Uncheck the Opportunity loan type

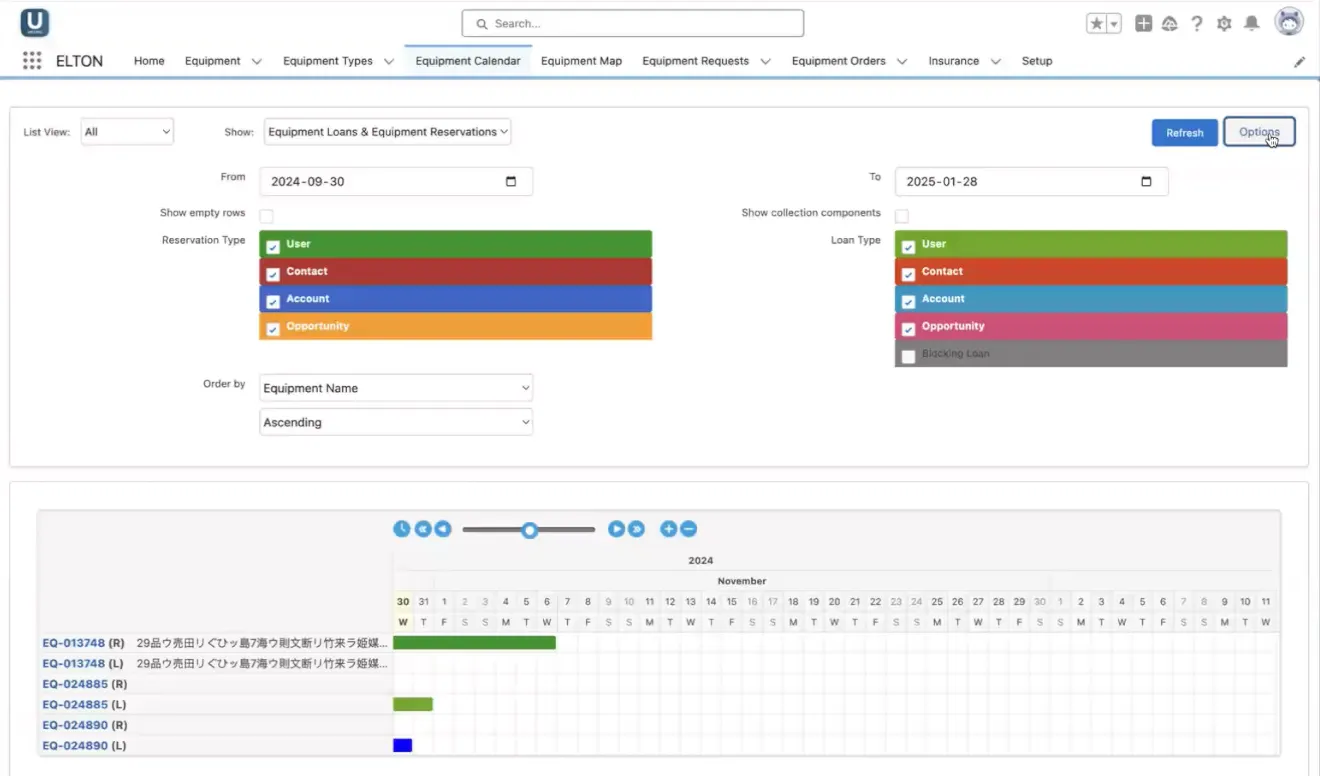click(908, 329)
